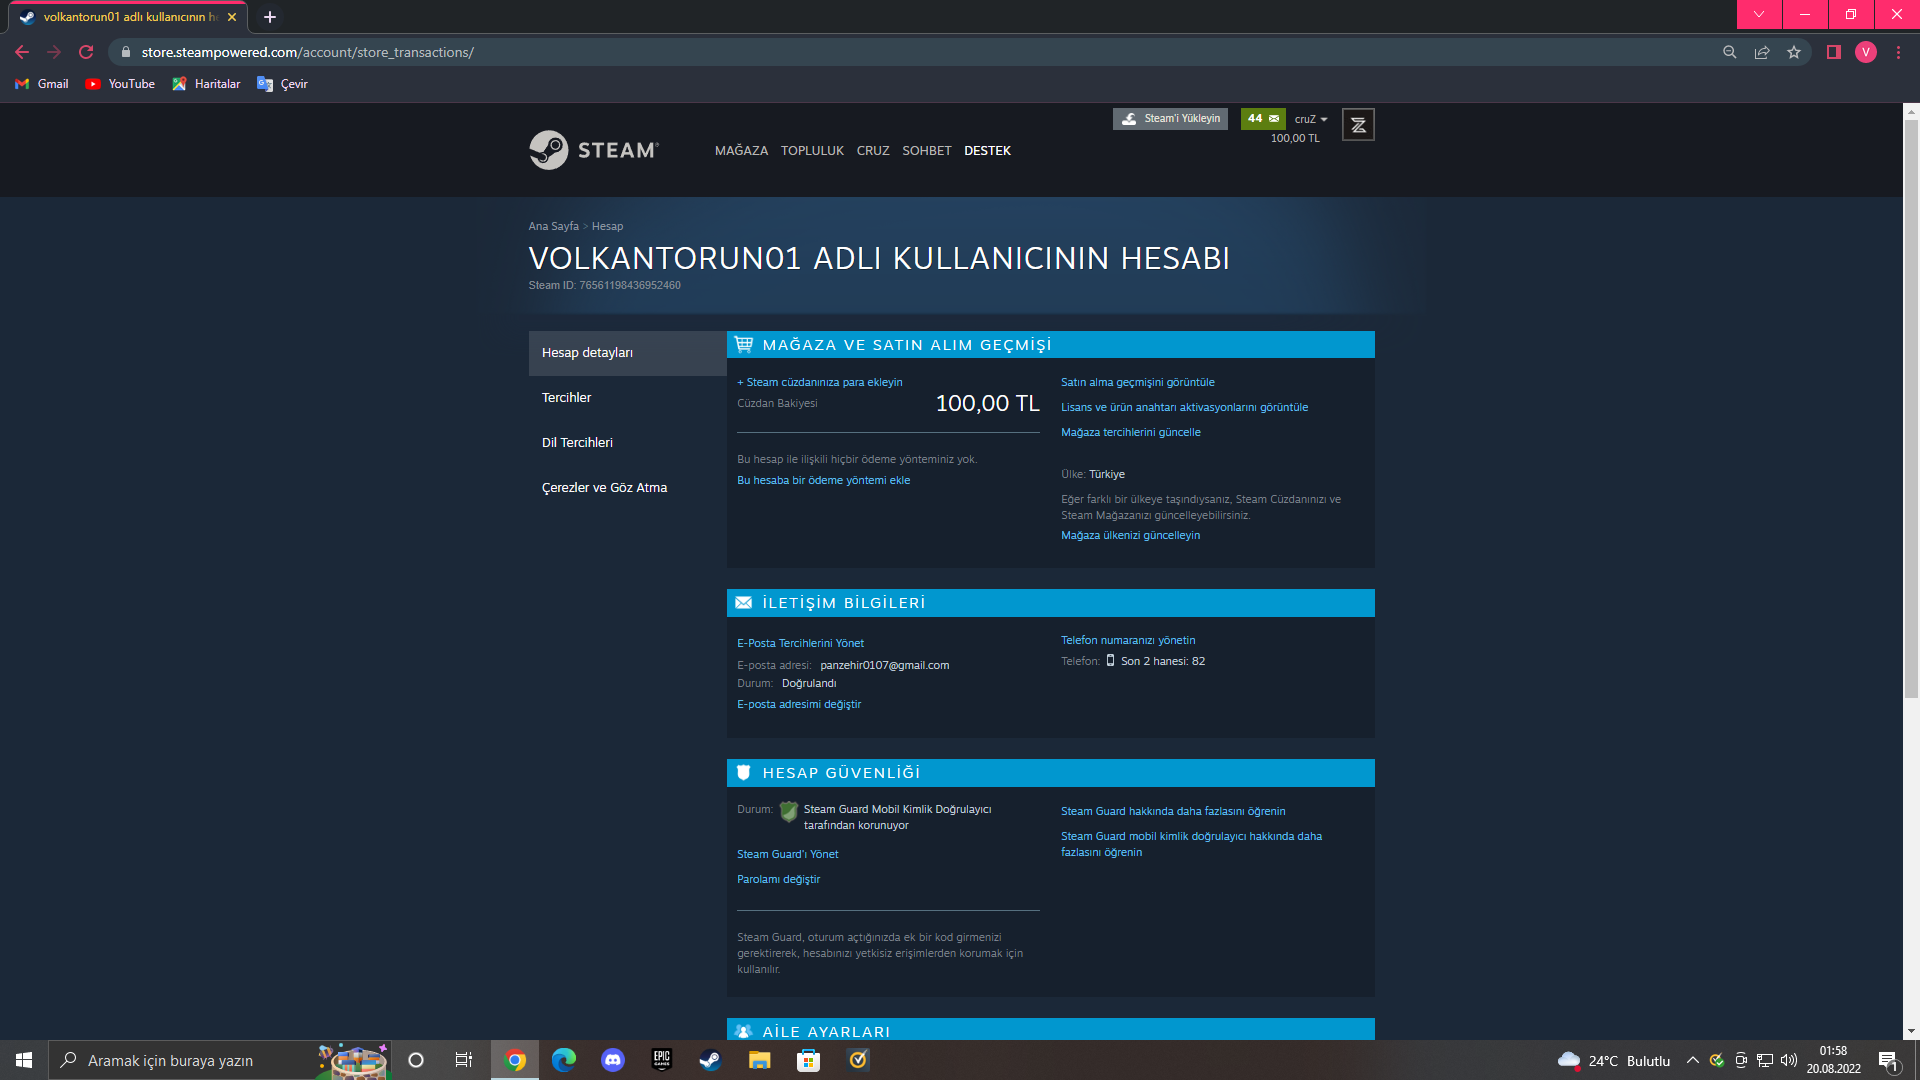This screenshot has height=1080, width=1920.
Task: Open Steam client from the taskbar
Action: pyautogui.click(x=710, y=1060)
